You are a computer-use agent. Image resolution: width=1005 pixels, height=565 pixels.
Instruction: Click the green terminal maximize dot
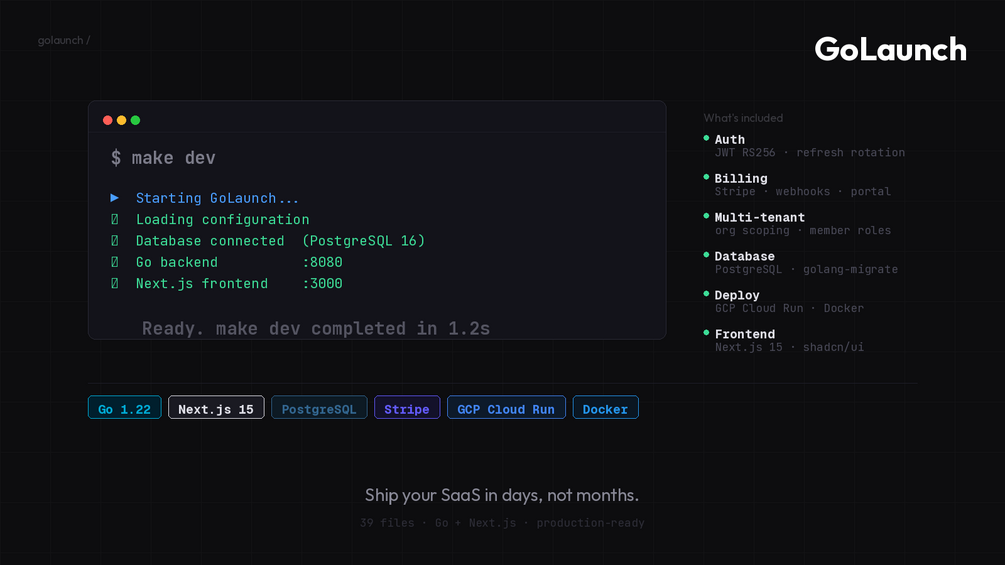tap(136, 120)
